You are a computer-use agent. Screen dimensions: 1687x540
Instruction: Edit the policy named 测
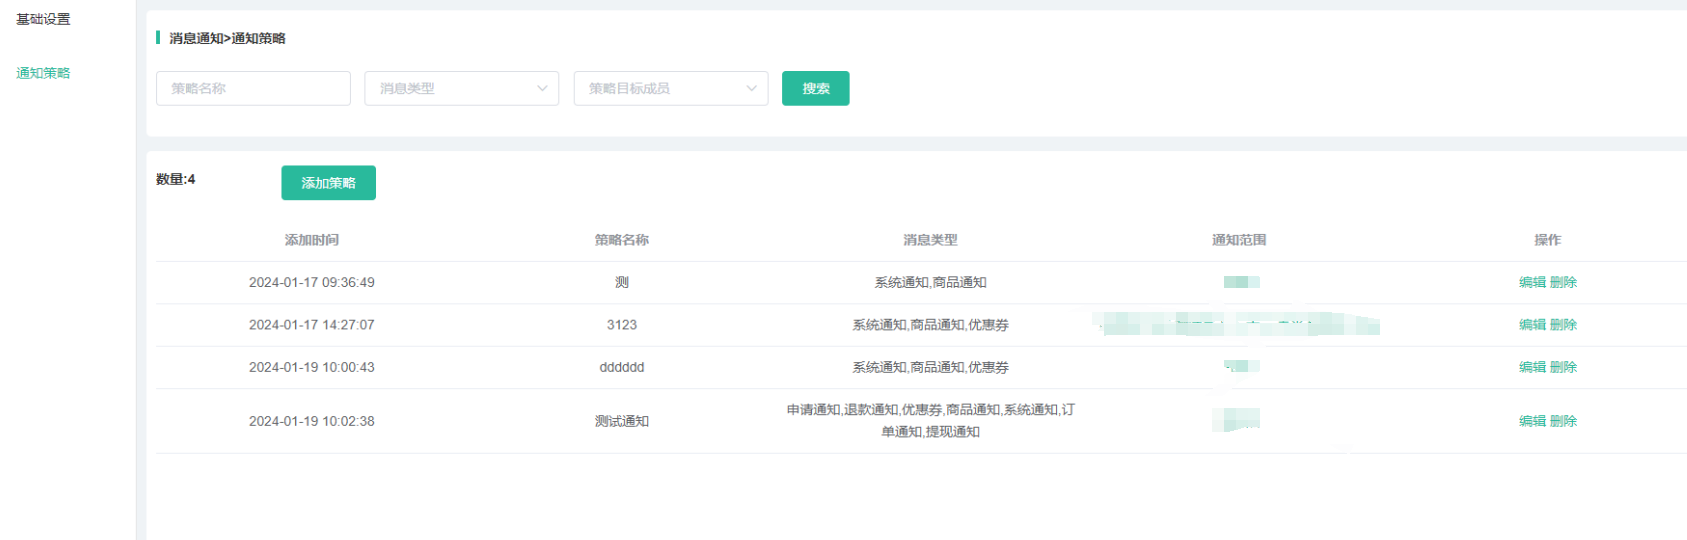[x=1532, y=282]
